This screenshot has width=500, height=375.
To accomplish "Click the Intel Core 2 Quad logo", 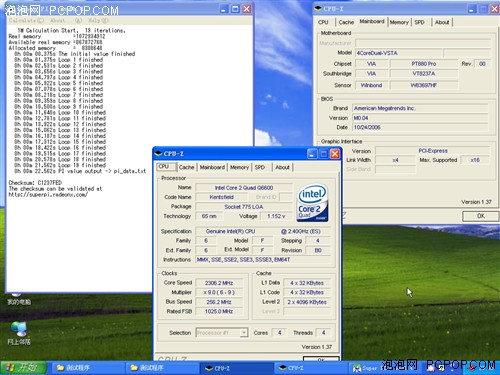I will point(312,203).
